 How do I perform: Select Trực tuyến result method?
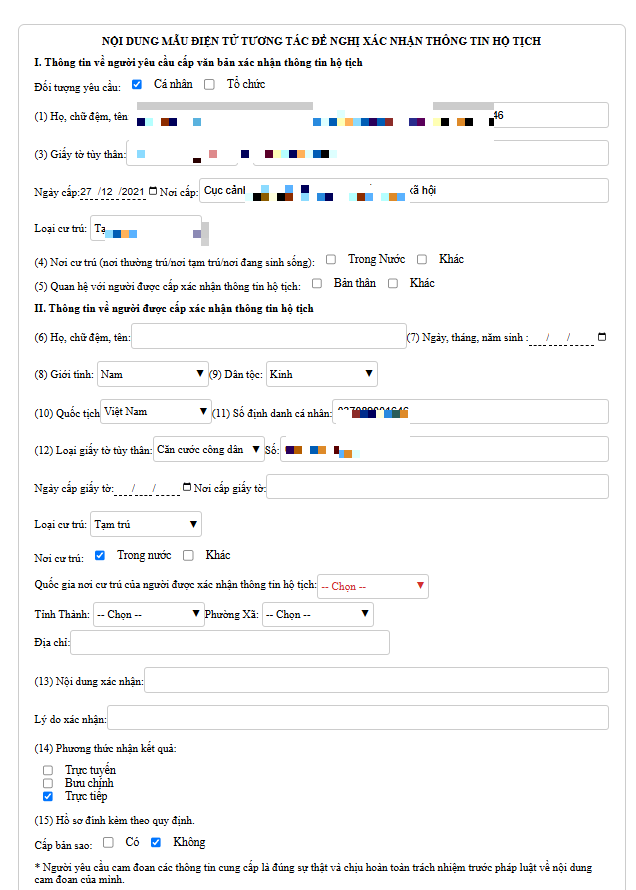(x=48, y=770)
